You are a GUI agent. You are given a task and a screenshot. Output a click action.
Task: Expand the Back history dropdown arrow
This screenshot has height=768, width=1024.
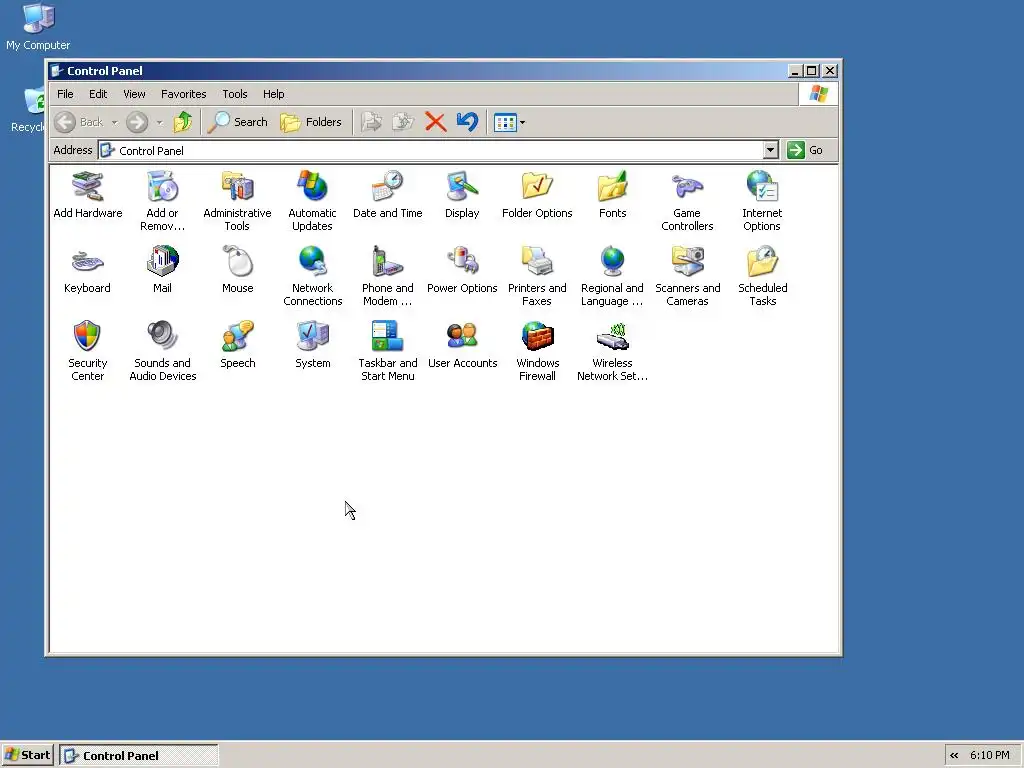(x=114, y=122)
